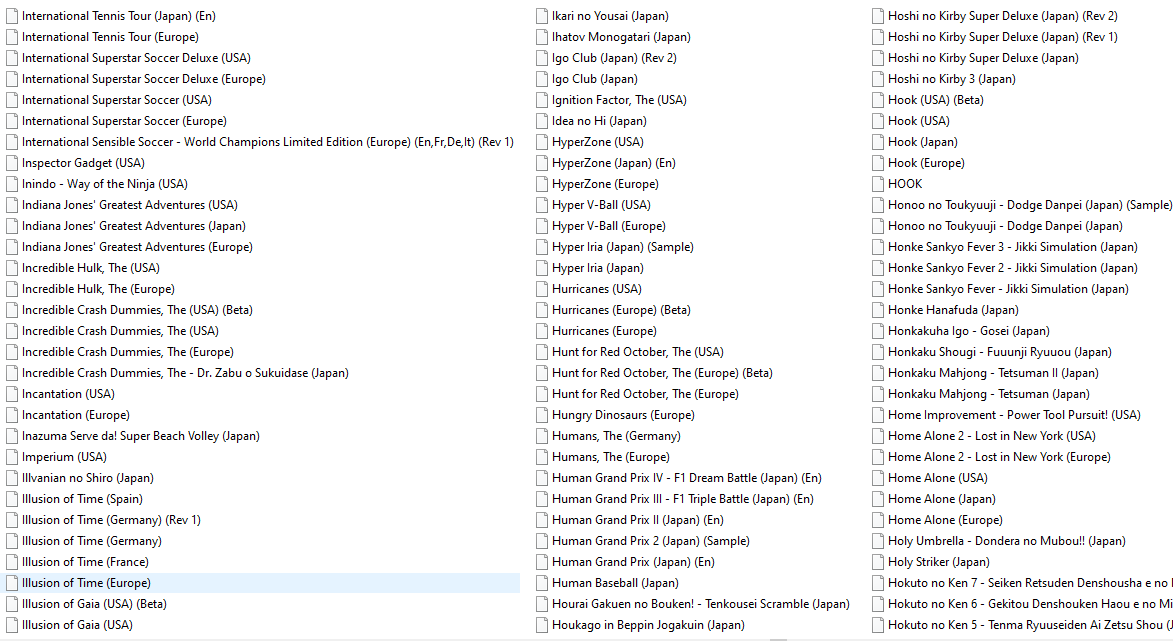Screen dimensions: 1173x641
Task: Click International Superstar Soccer Deluxe (USA)
Action: click(x=136, y=58)
